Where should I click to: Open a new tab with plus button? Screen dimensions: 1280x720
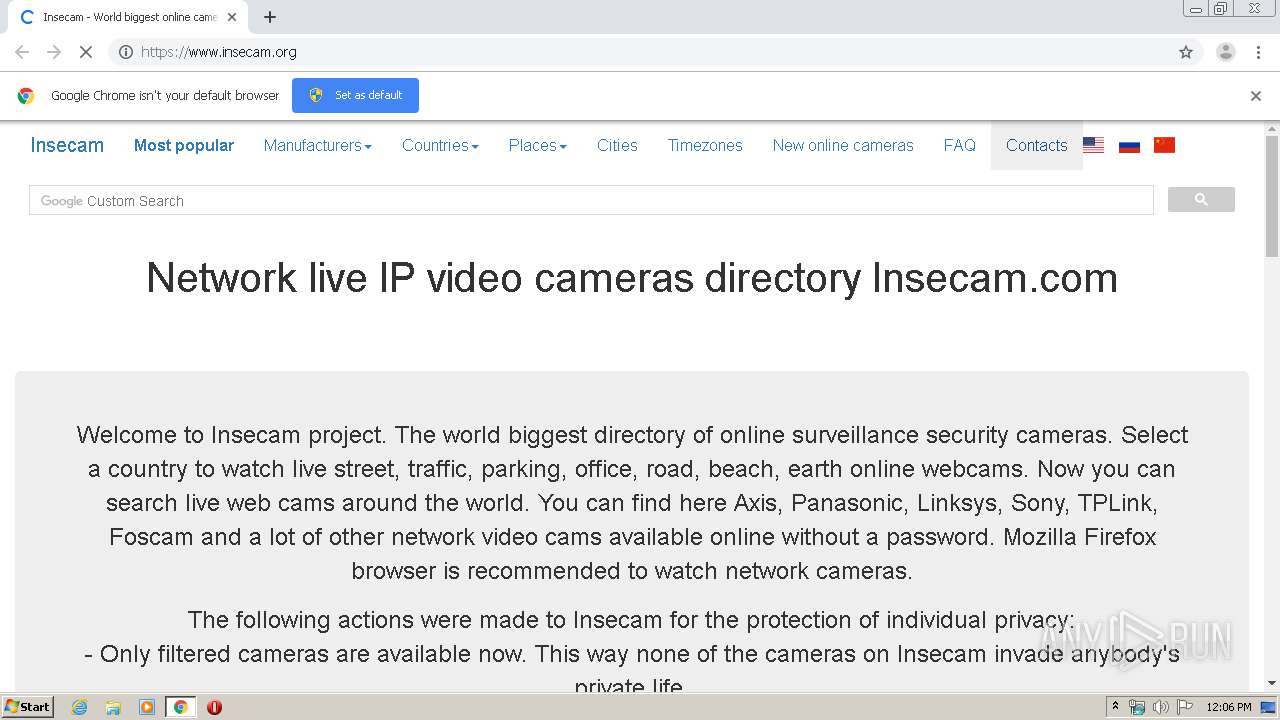click(x=270, y=17)
